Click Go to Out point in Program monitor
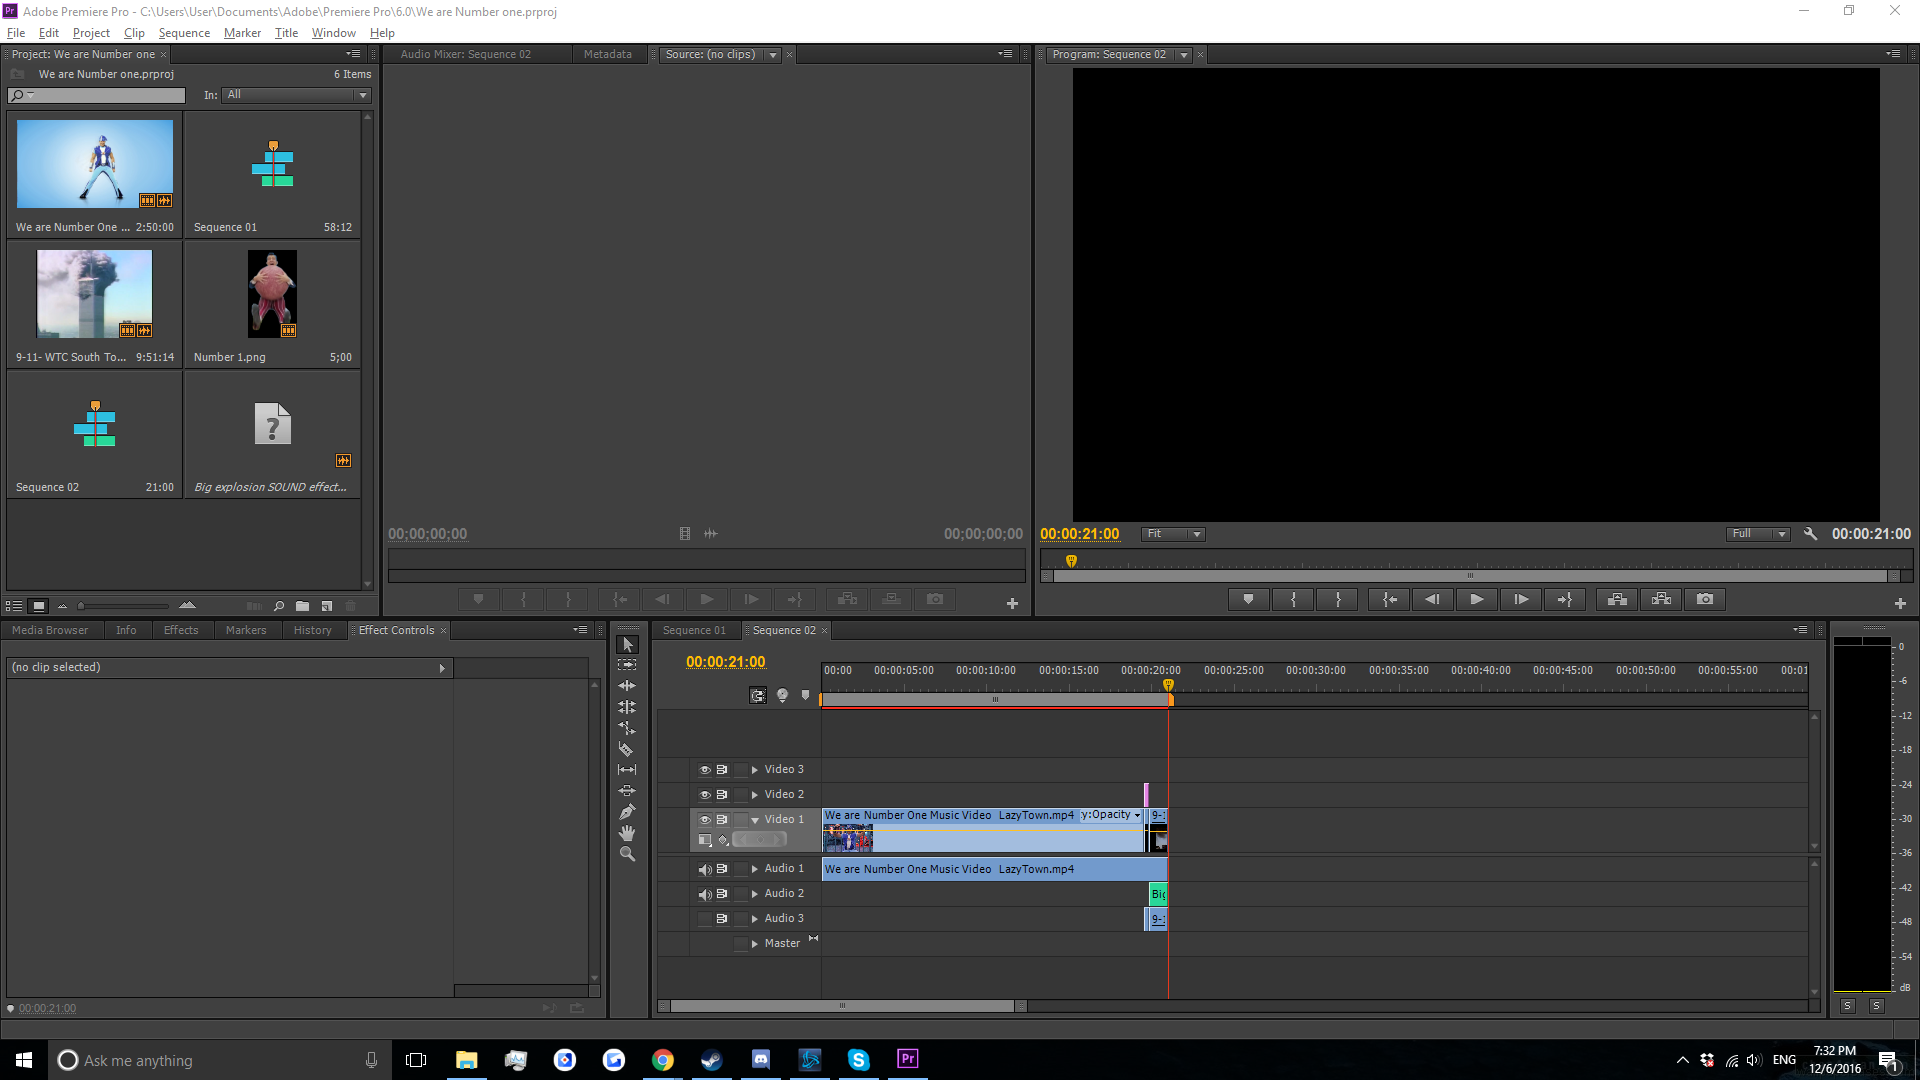 (1565, 599)
